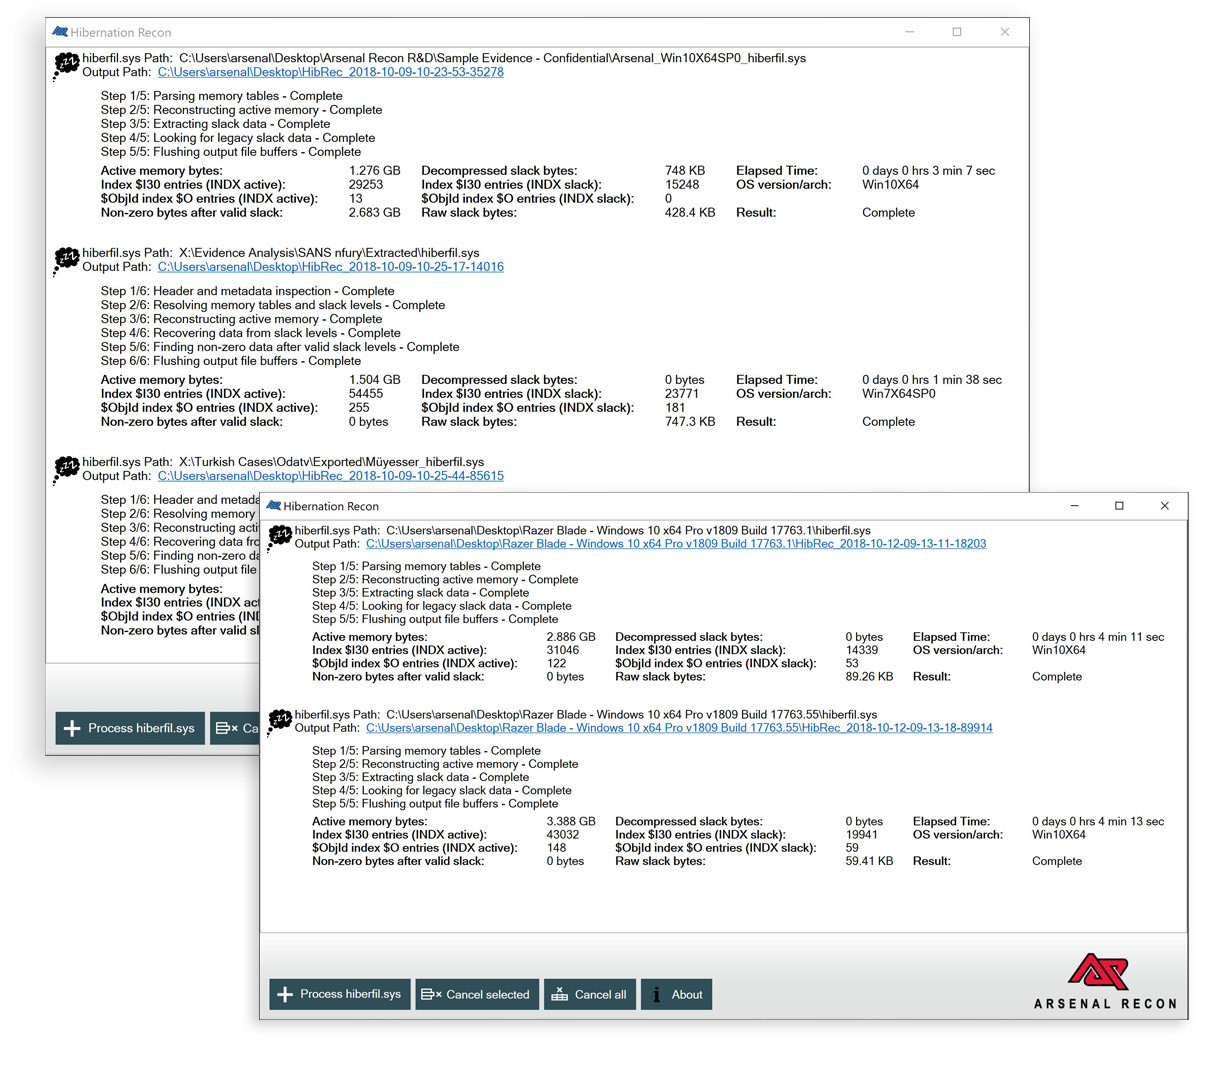1224x1075 pixels.
Task: Click Cancel selected in front window
Action: [477, 994]
